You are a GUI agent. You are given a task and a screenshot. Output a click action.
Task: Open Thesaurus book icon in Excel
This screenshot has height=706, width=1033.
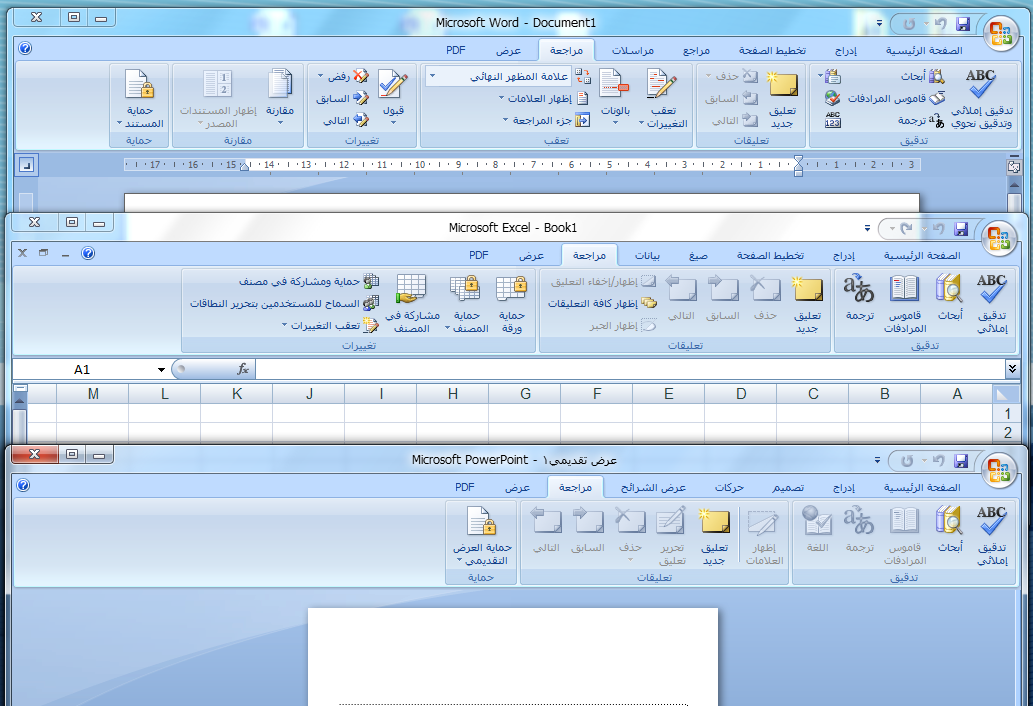(x=904, y=290)
